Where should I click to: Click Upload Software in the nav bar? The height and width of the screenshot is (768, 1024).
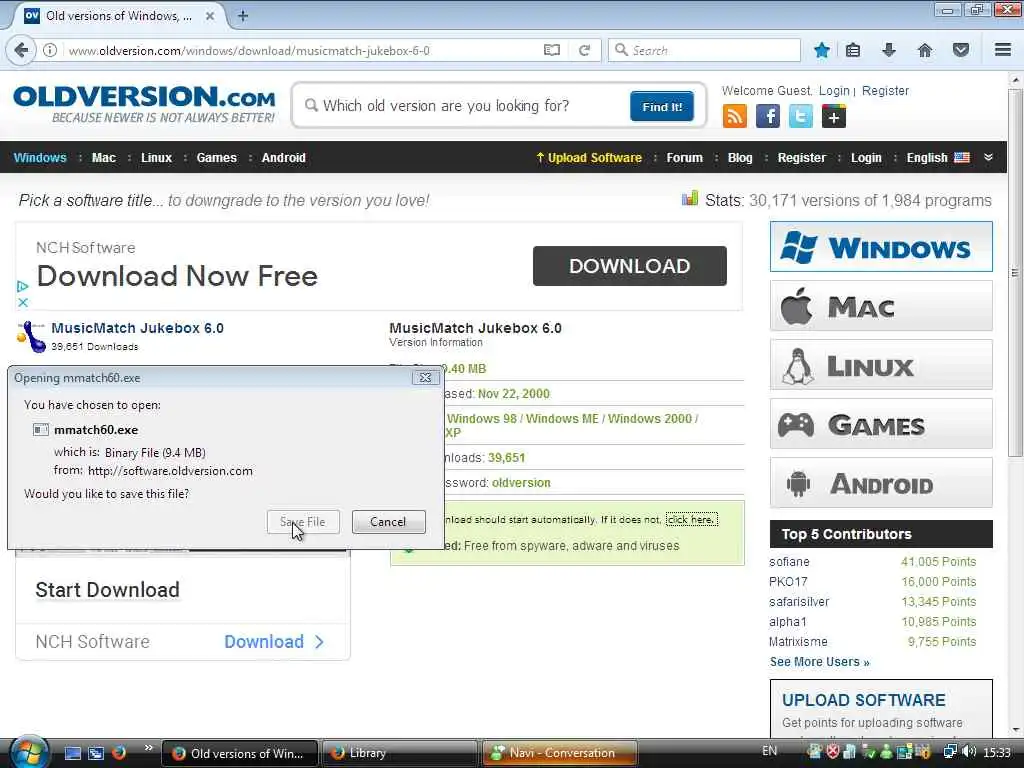589,157
